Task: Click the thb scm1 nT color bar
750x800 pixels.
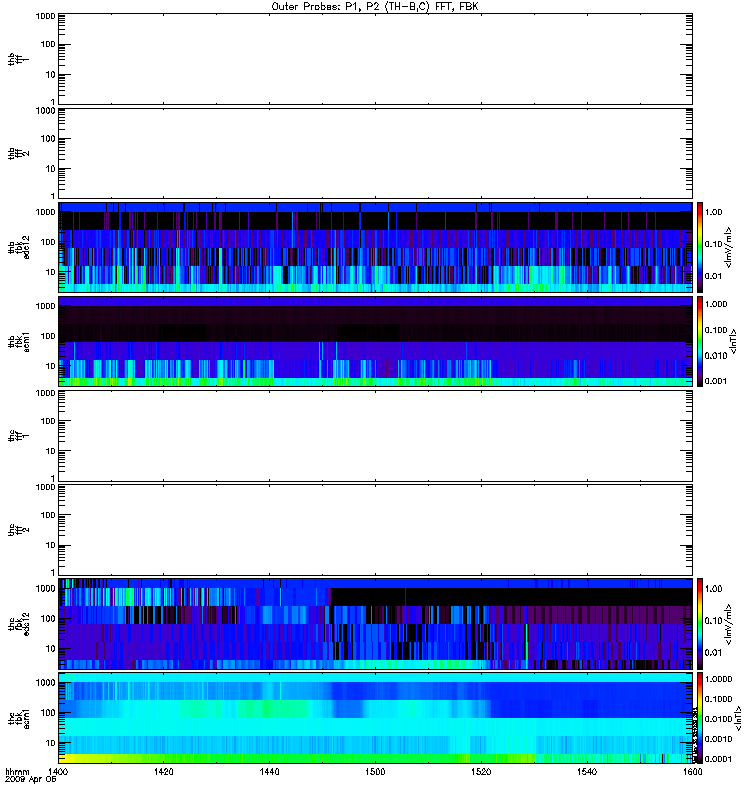Action: 700,341
